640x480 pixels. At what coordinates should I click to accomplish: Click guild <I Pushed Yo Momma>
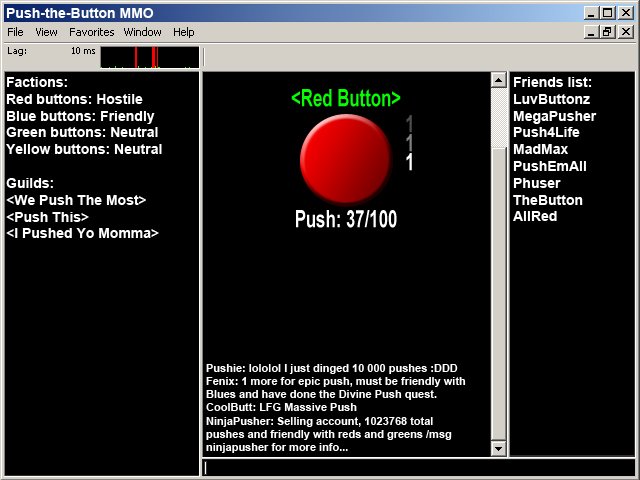(x=82, y=233)
